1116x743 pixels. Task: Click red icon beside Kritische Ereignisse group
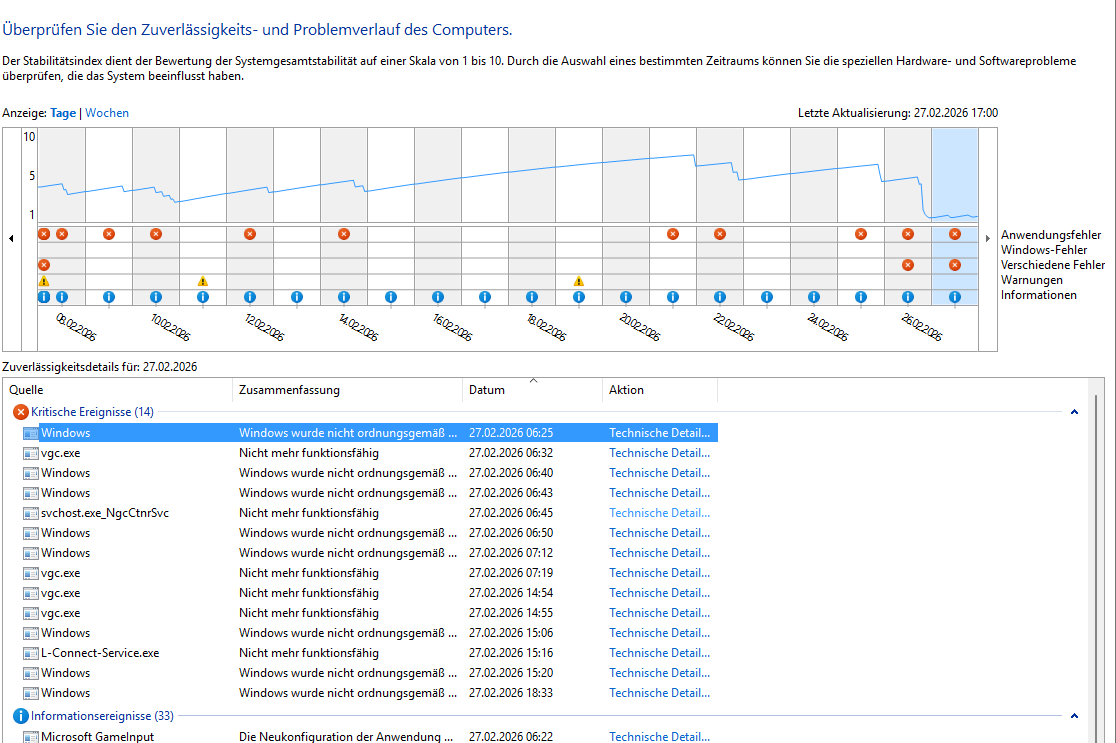pos(21,412)
